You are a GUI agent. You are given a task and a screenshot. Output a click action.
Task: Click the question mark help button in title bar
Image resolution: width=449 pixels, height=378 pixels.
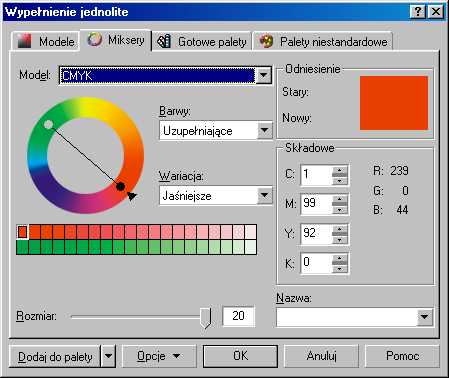(x=418, y=12)
